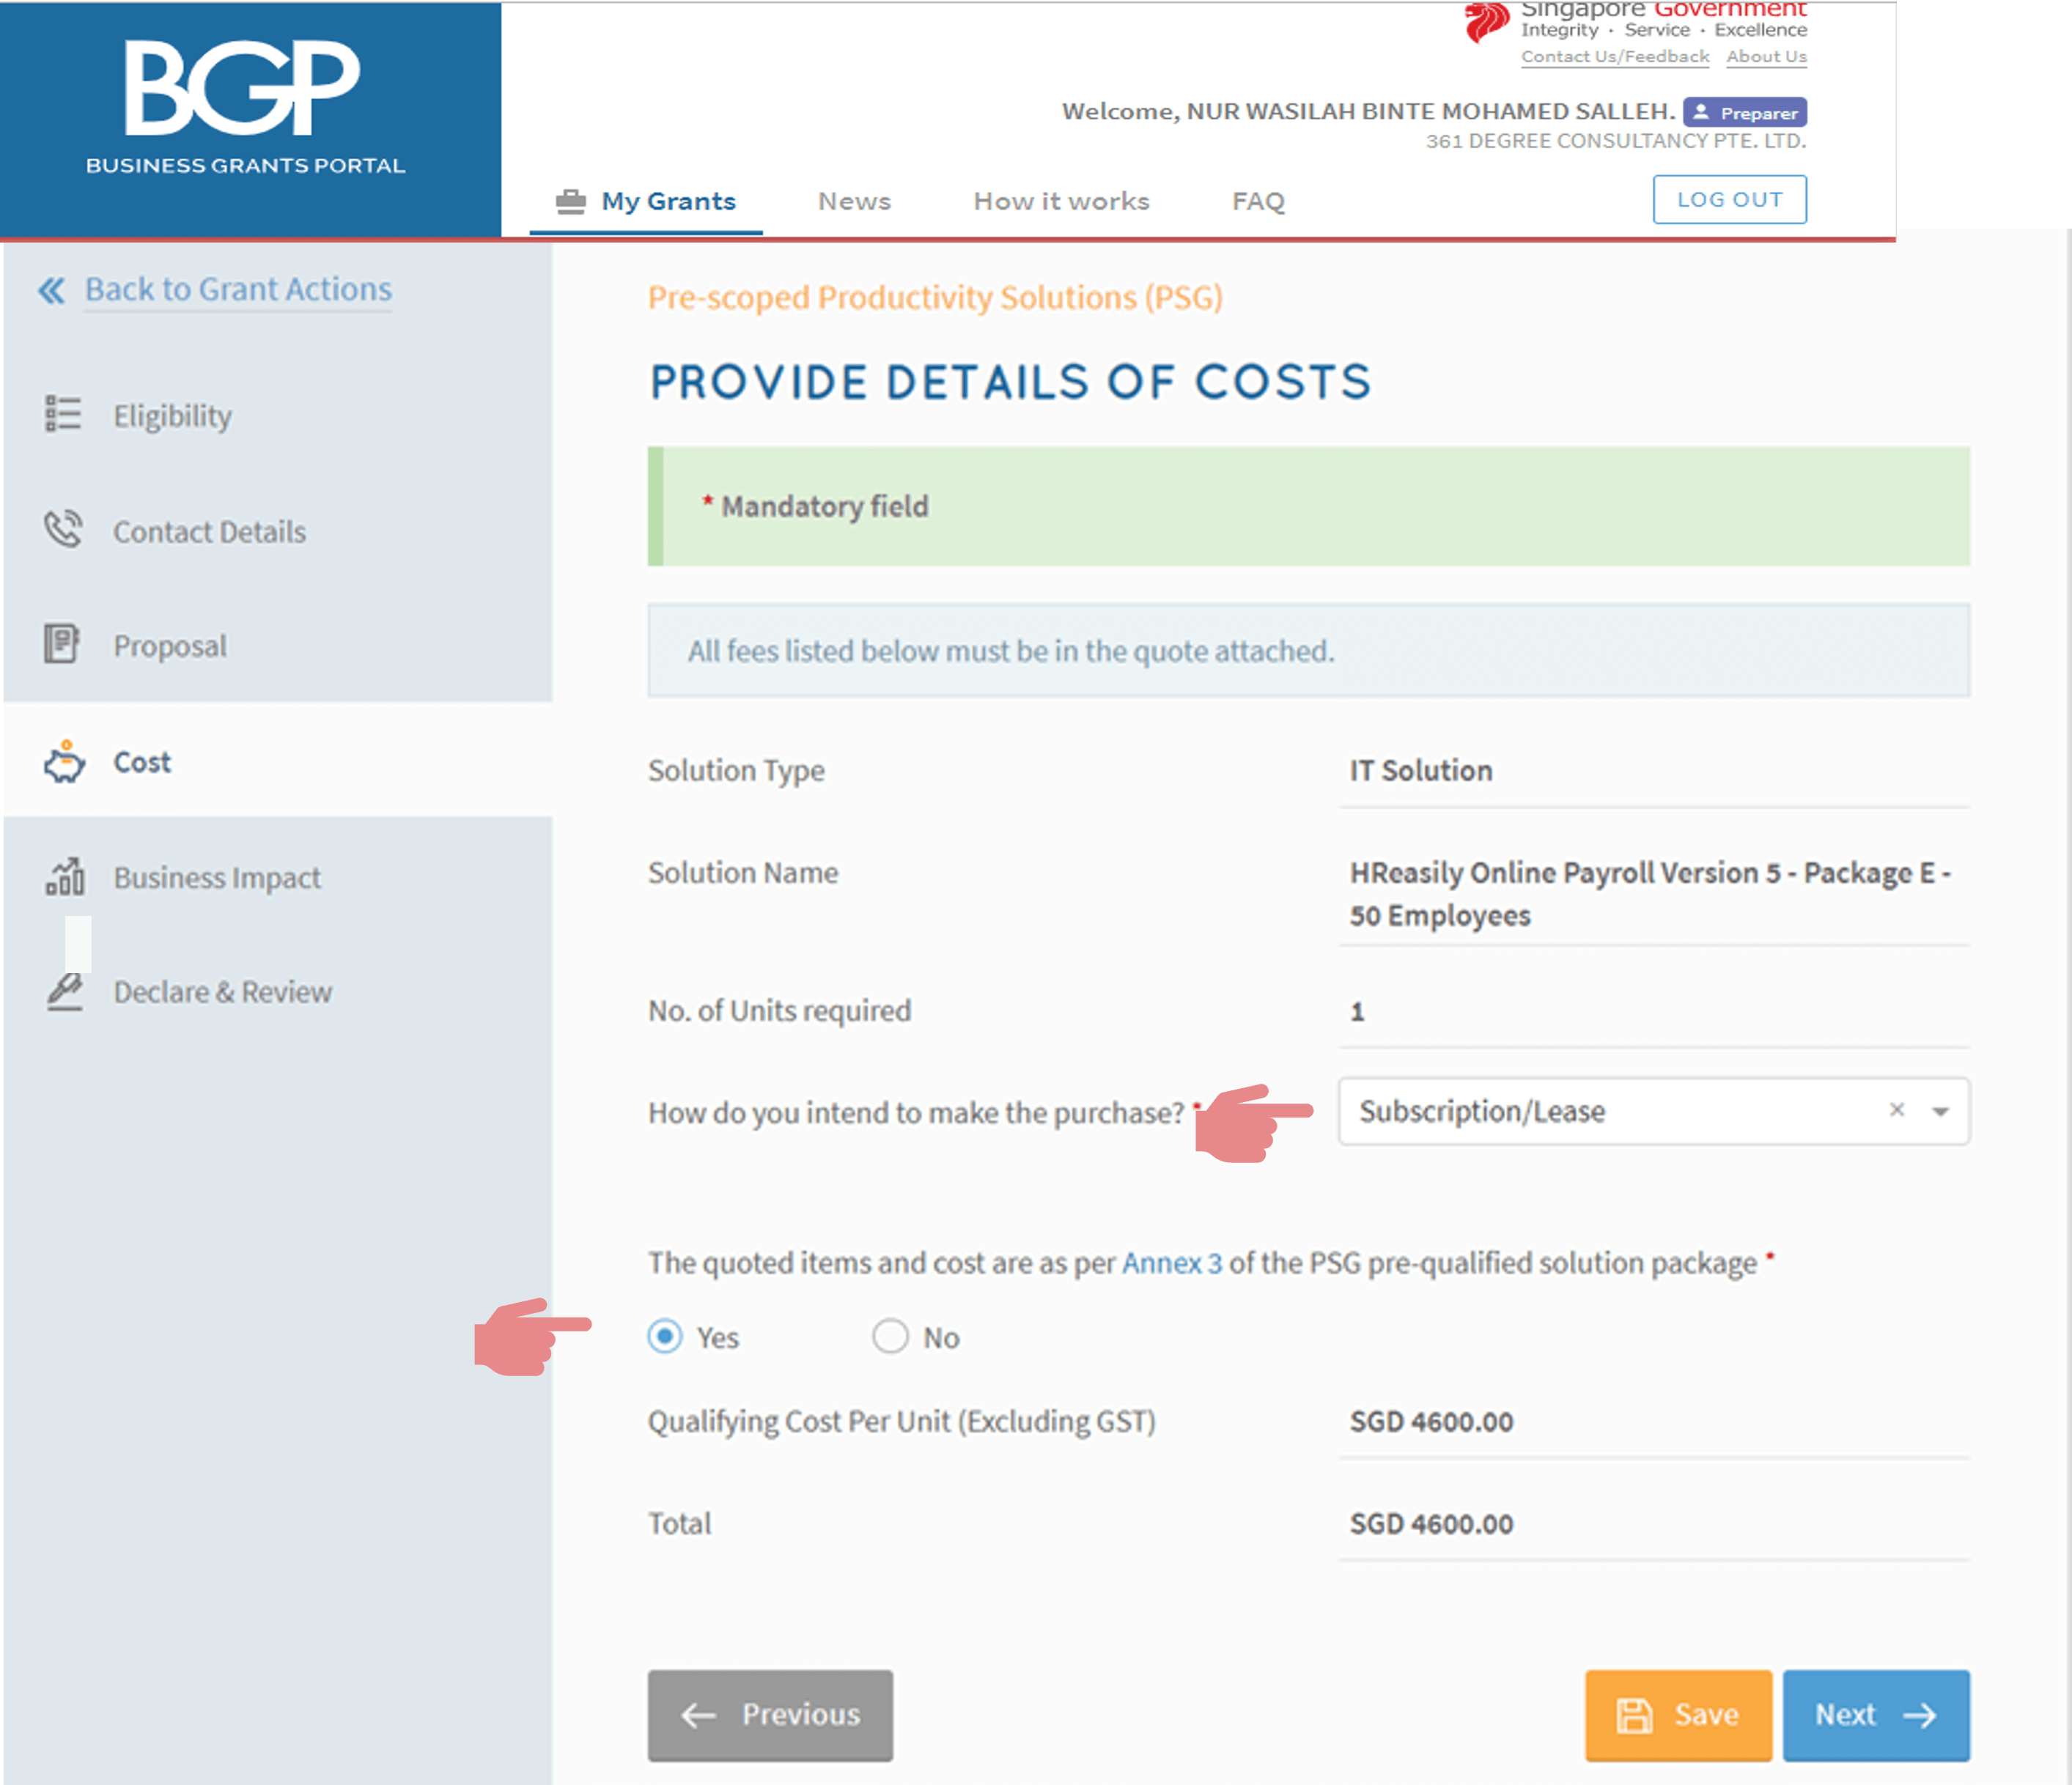The height and width of the screenshot is (1785, 2072).
Task: Click the Contact Details phone icon
Action: (62, 529)
